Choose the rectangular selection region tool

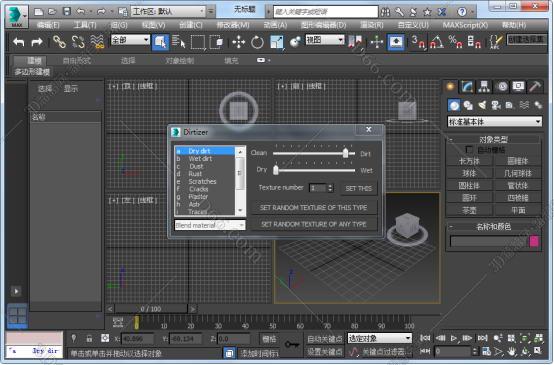[198, 42]
